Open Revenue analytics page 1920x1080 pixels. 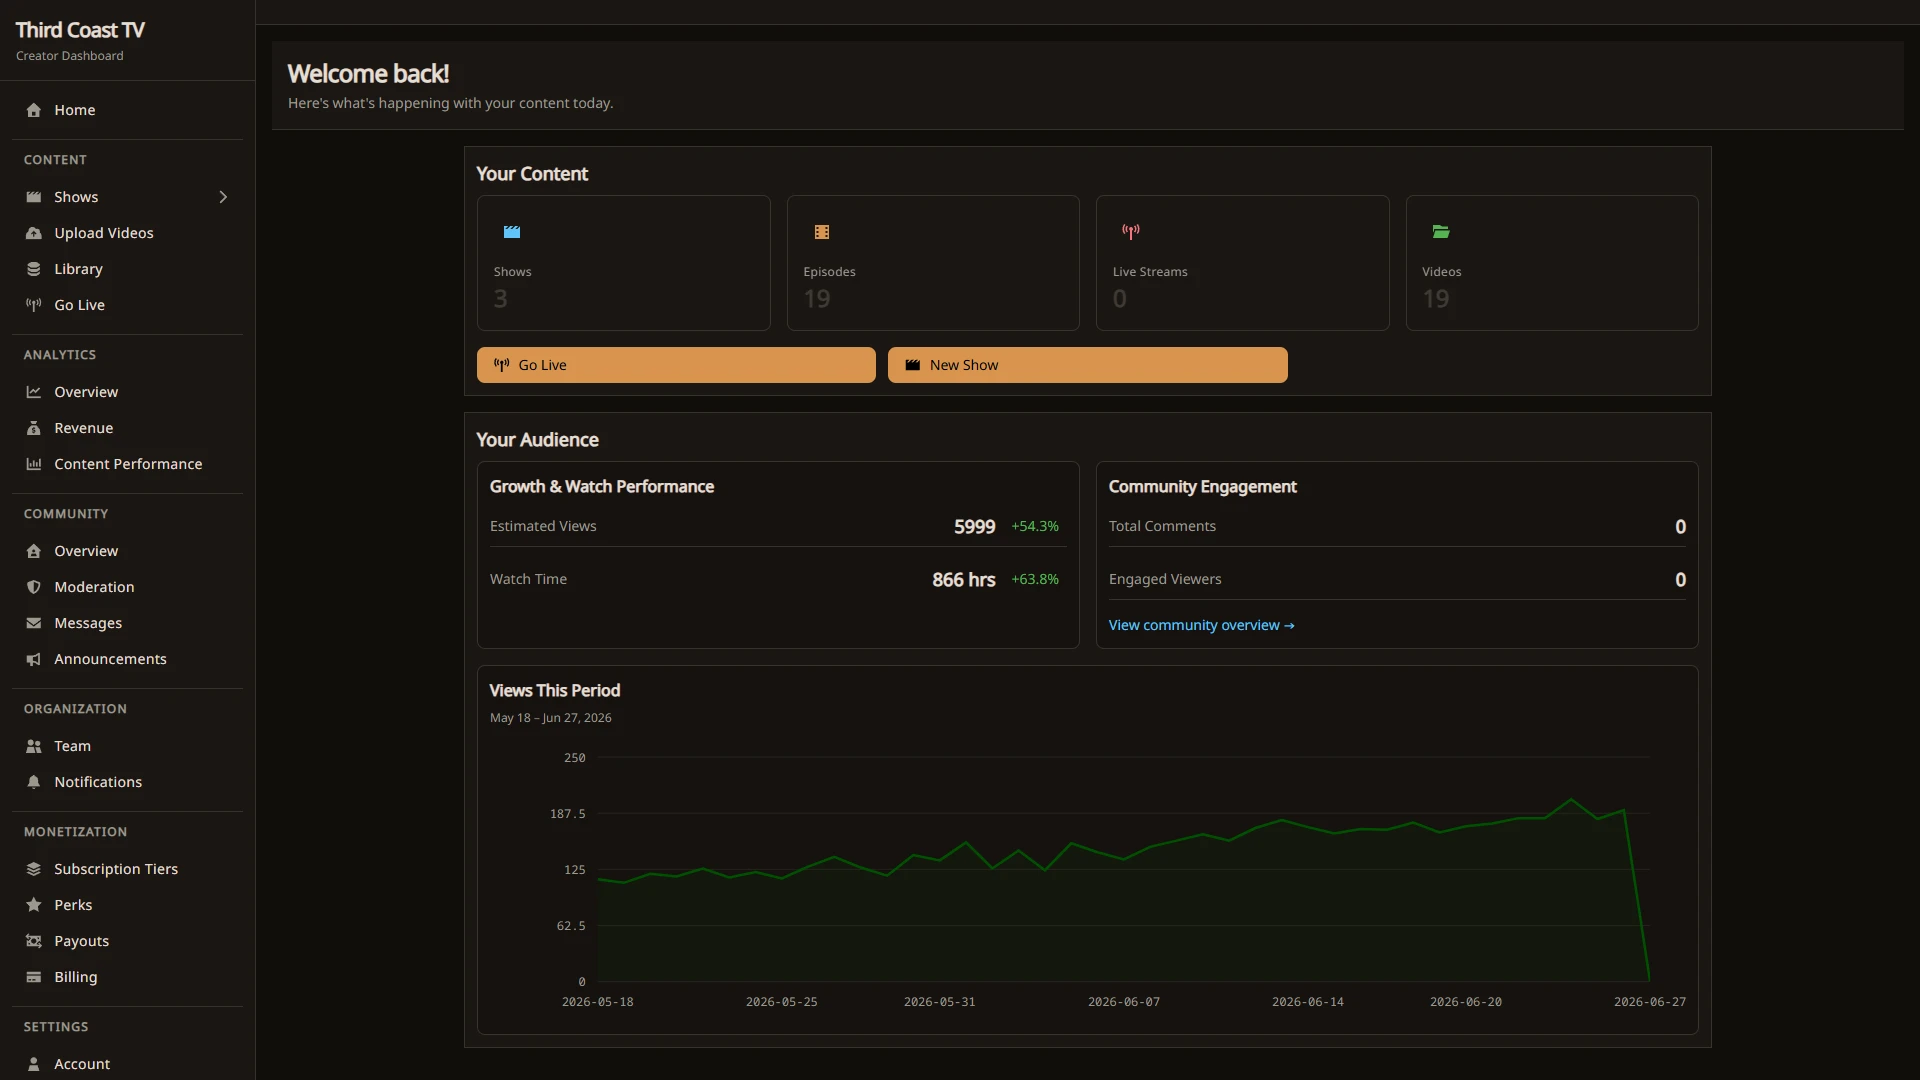[128, 428]
